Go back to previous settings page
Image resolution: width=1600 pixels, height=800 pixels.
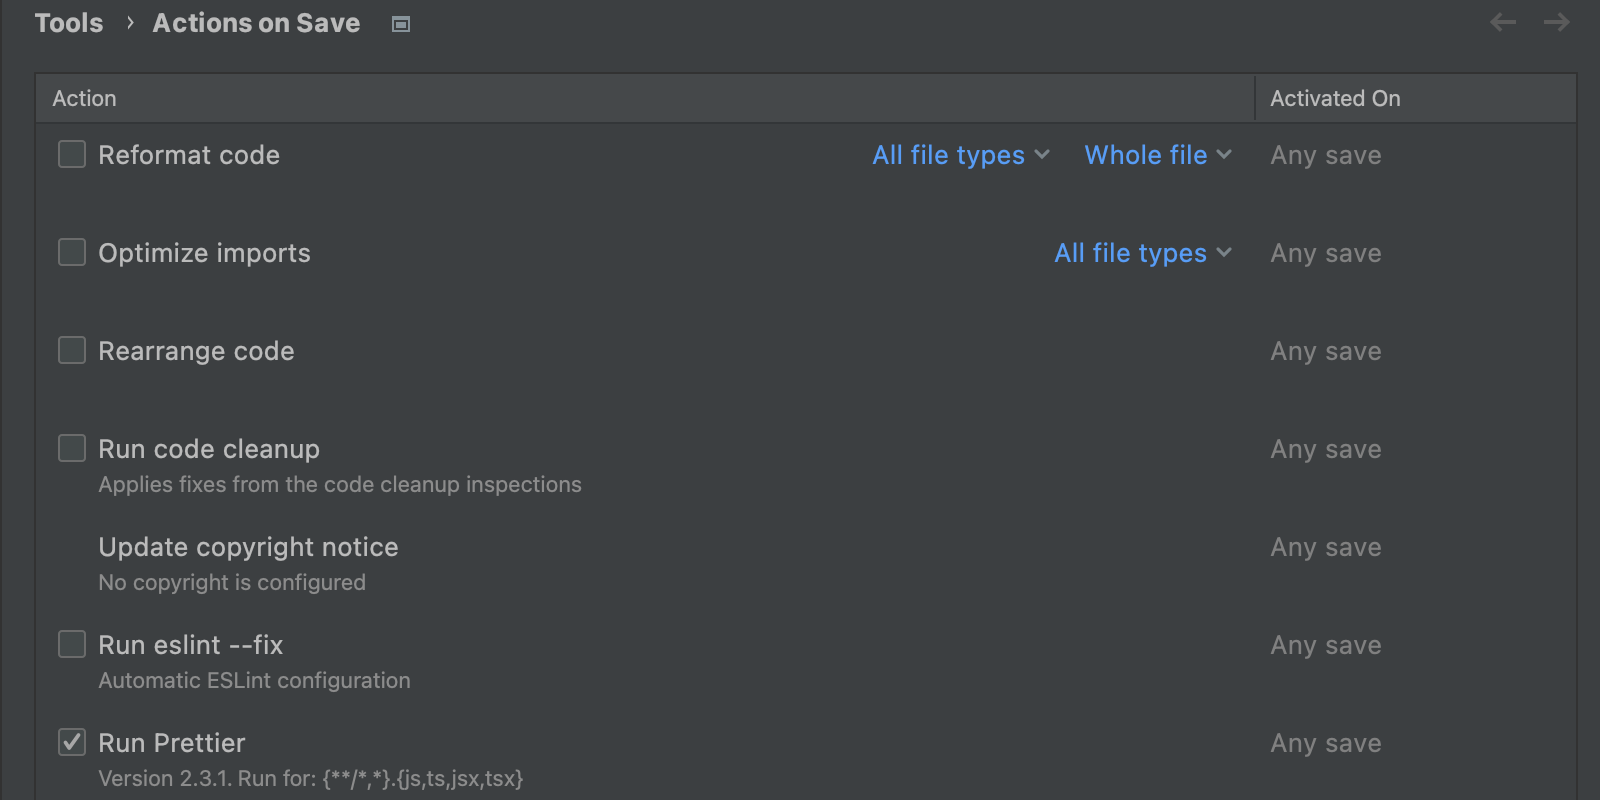click(x=1502, y=22)
